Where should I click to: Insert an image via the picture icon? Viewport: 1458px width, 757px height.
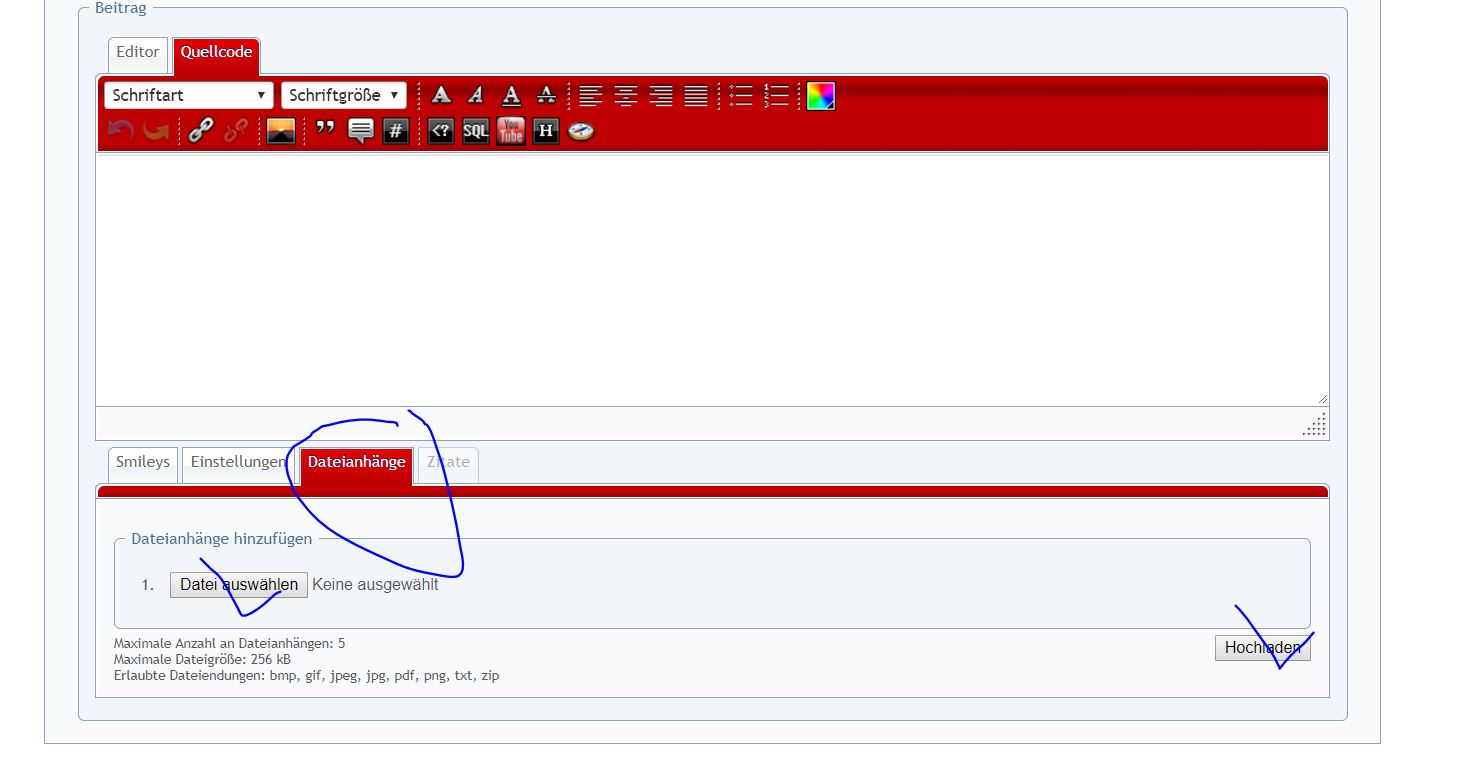point(281,131)
